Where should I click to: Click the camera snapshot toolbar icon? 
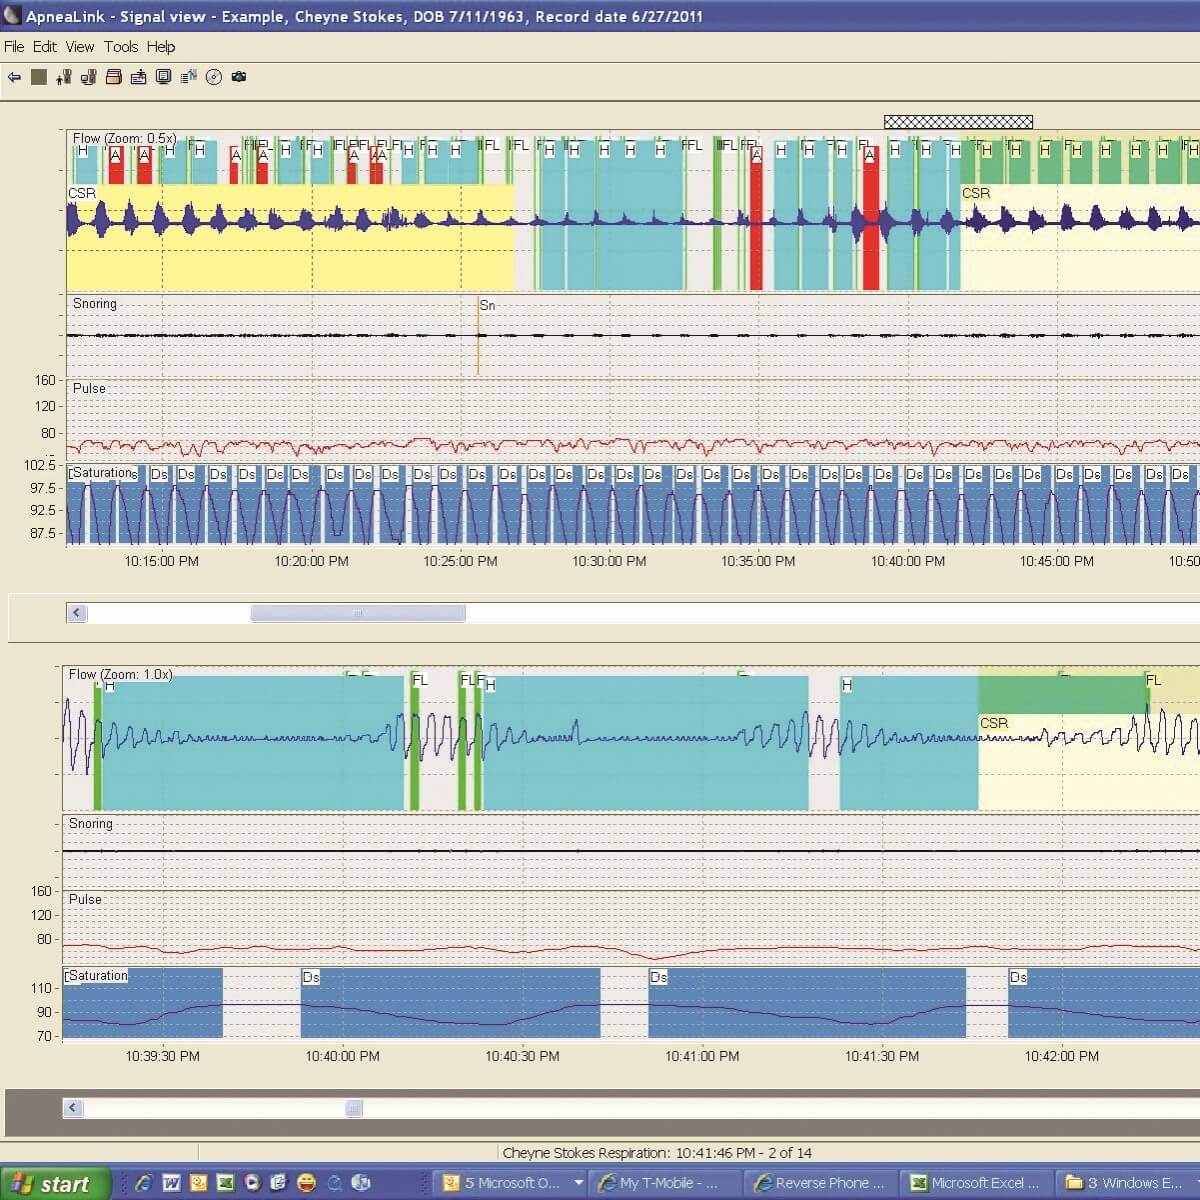click(239, 77)
